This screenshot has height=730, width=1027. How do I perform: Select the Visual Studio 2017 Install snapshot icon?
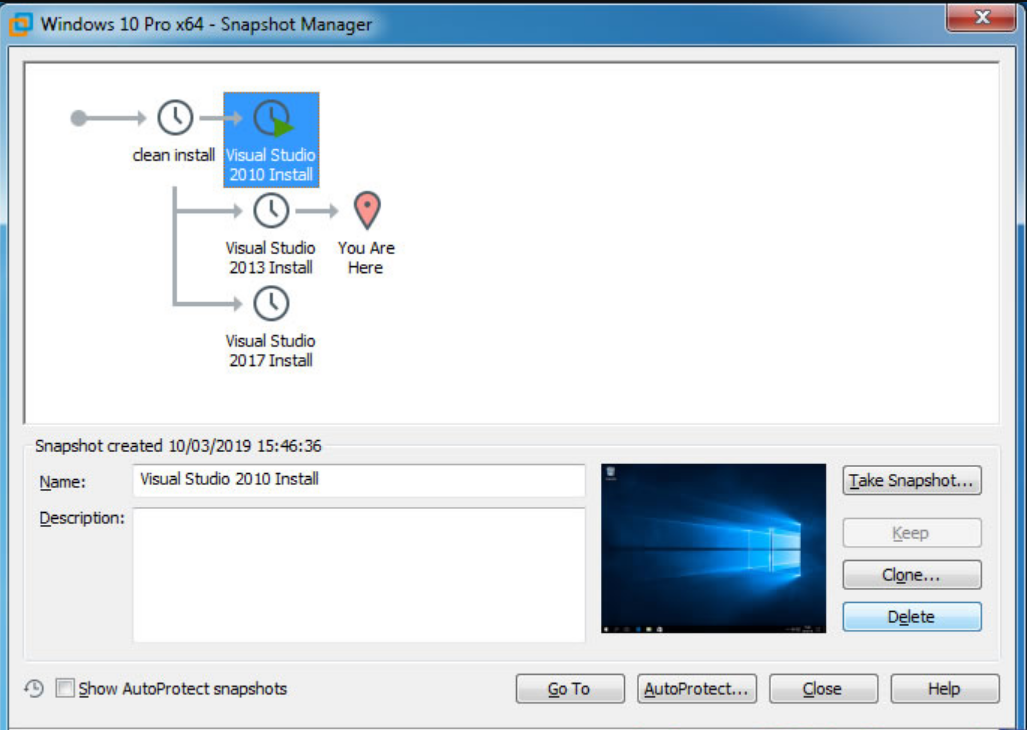[271, 304]
